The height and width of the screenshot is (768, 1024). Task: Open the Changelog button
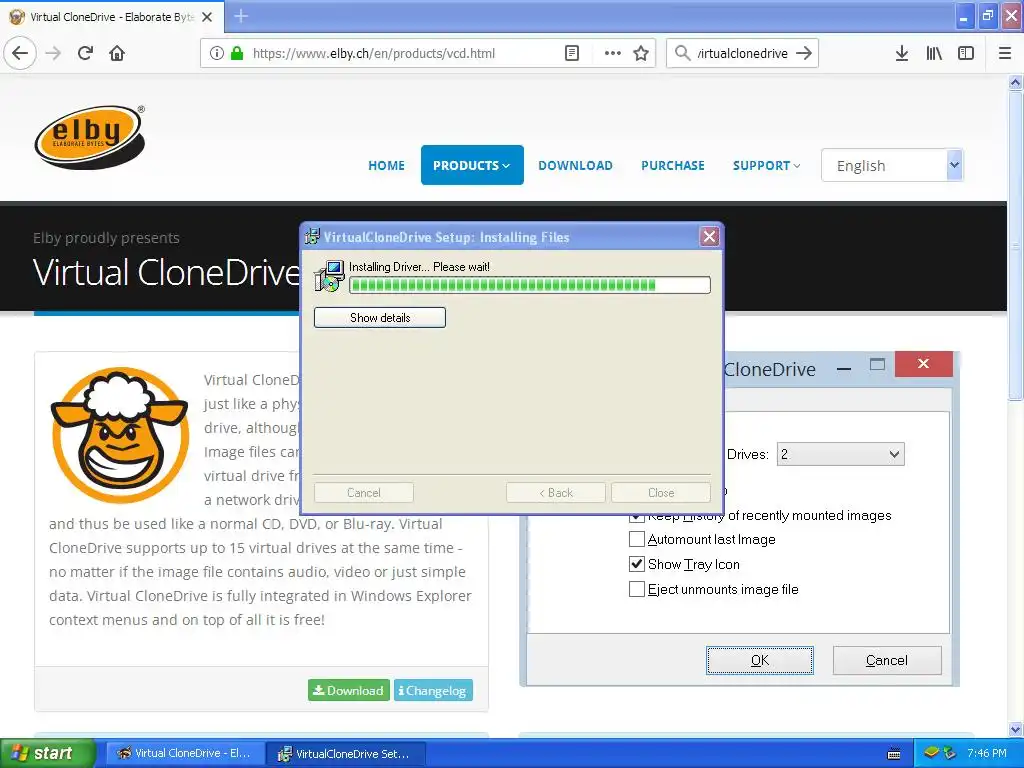click(433, 690)
